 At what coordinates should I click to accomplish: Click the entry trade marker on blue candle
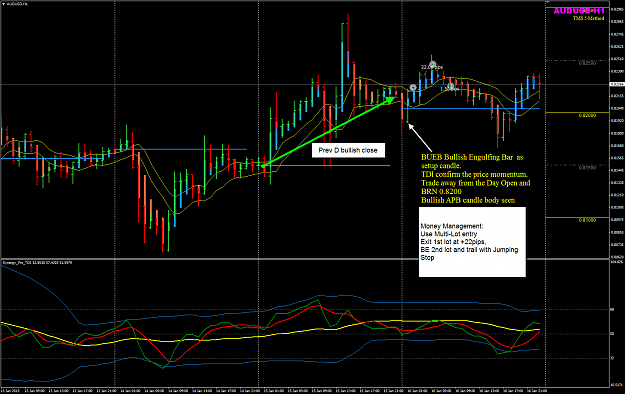pyautogui.click(x=413, y=87)
